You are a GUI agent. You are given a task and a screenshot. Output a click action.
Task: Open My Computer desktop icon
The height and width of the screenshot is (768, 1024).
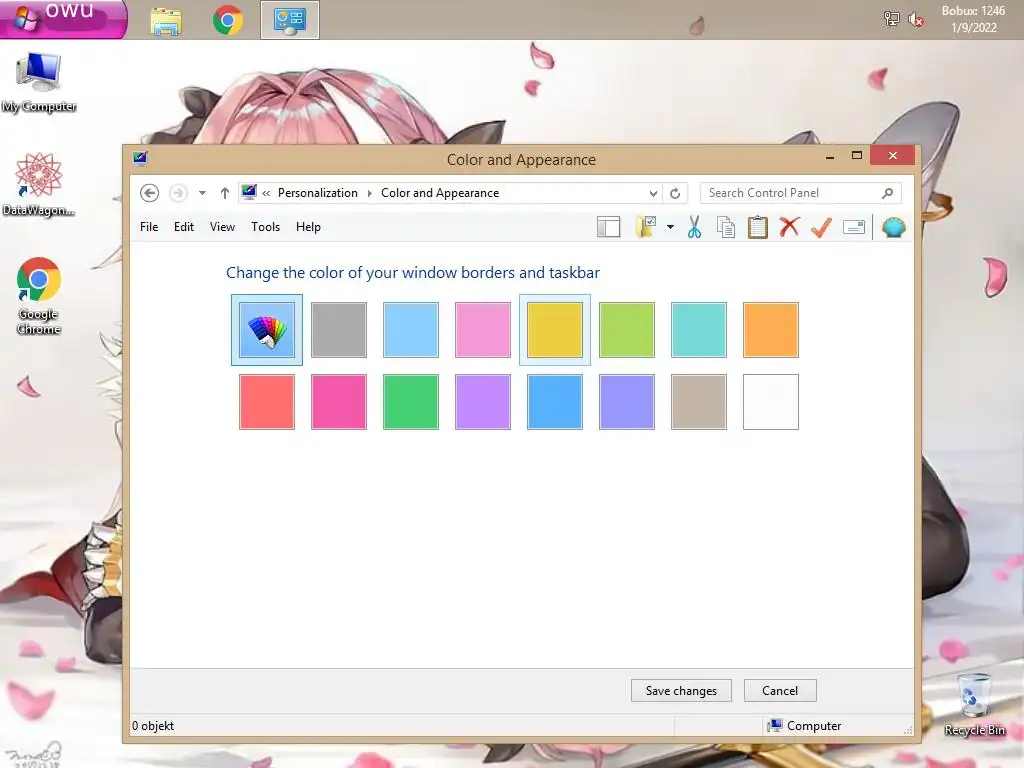coord(39,83)
